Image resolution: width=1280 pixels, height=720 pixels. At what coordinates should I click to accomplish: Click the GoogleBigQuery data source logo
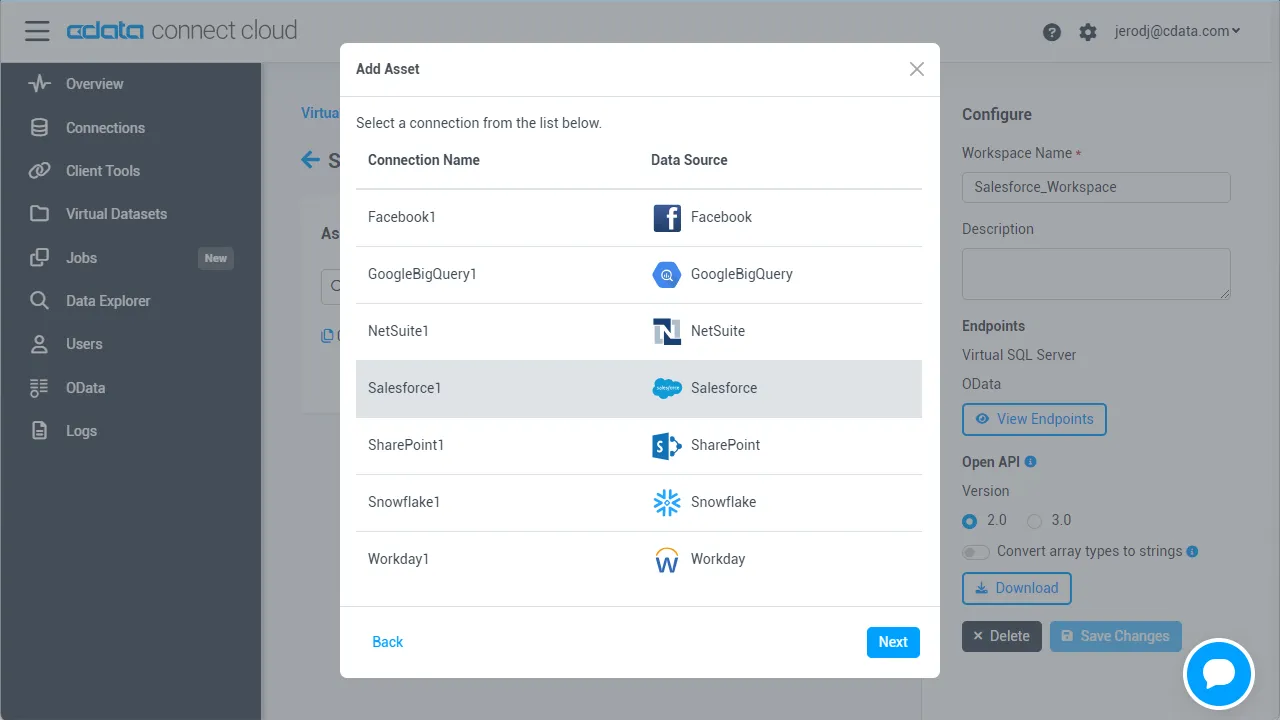point(667,274)
